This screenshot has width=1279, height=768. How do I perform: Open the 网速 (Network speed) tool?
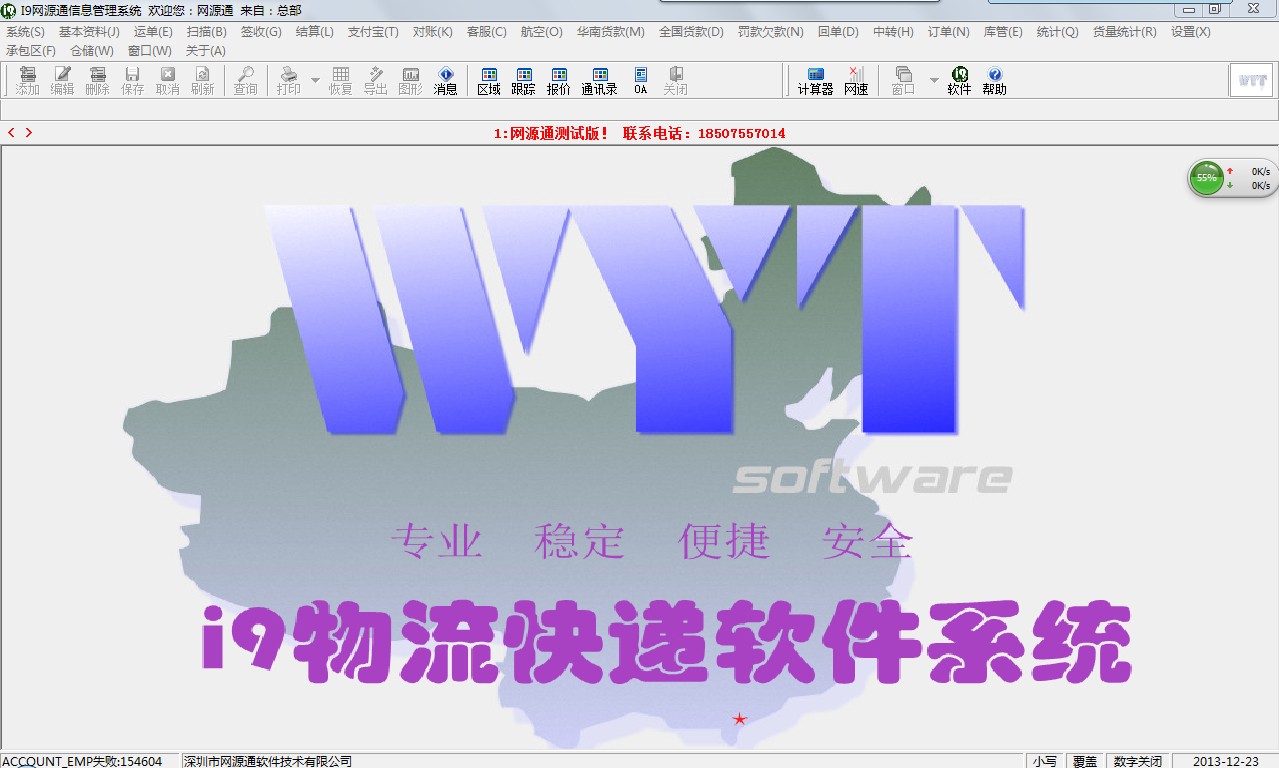tap(856, 81)
